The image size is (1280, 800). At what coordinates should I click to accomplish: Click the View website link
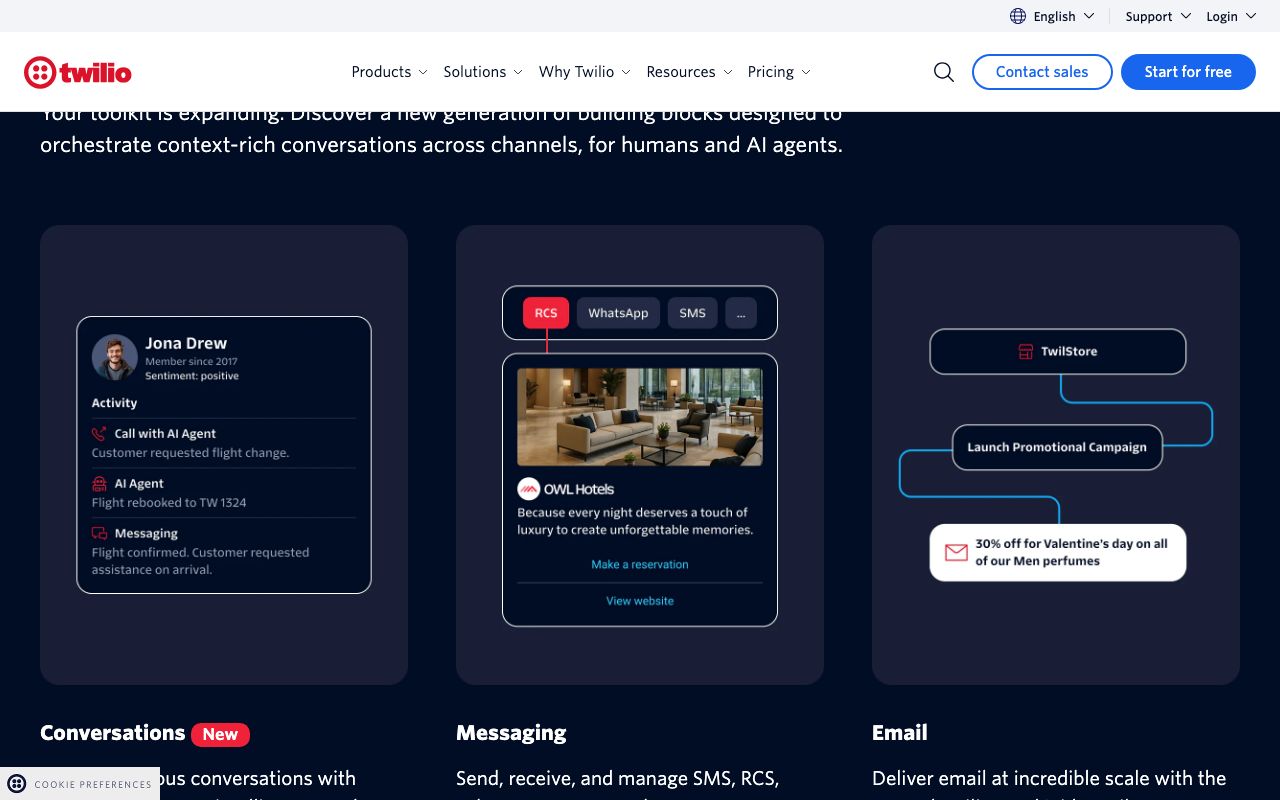click(640, 601)
